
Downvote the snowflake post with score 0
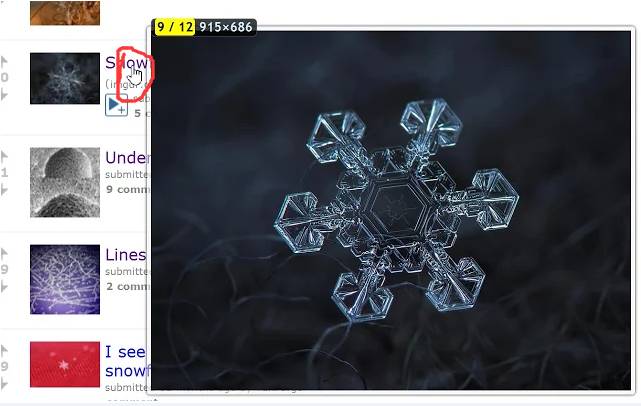4,95
